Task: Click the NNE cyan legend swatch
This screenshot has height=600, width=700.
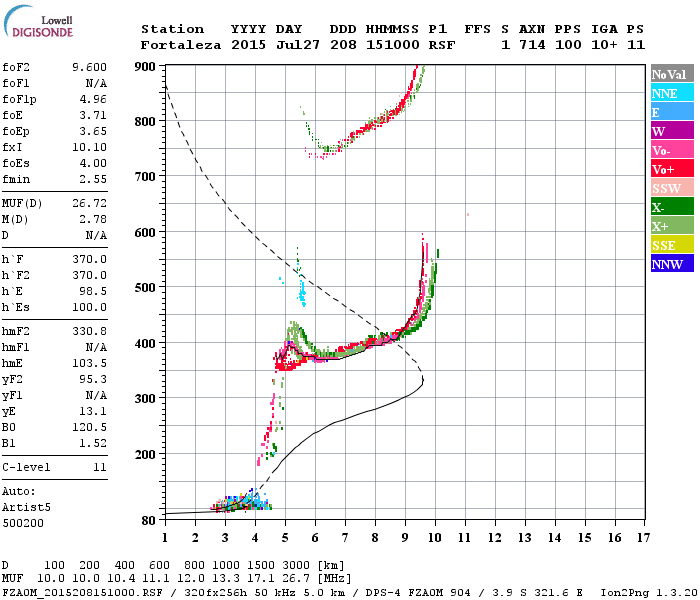Action: coord(672,93)
